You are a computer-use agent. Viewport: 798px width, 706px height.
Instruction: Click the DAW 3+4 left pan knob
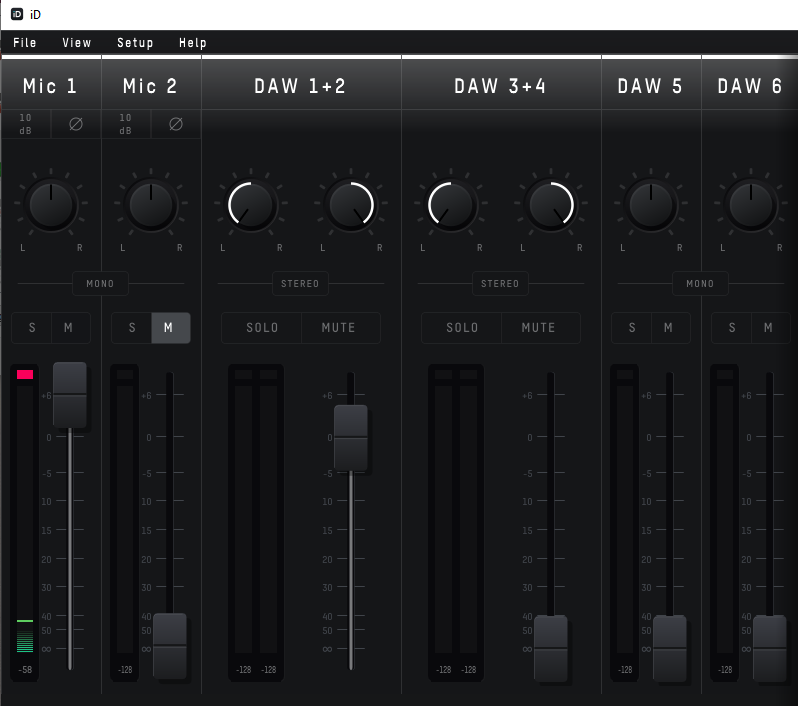click(450, 205)
